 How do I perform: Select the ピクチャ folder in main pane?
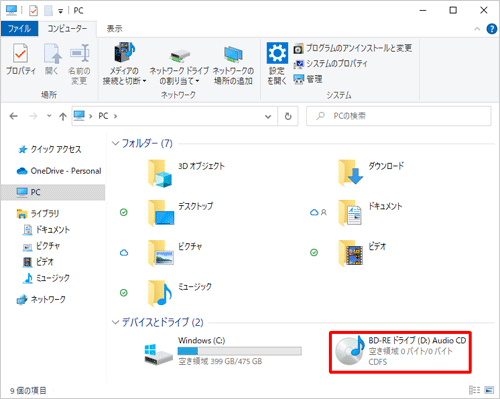175,253
